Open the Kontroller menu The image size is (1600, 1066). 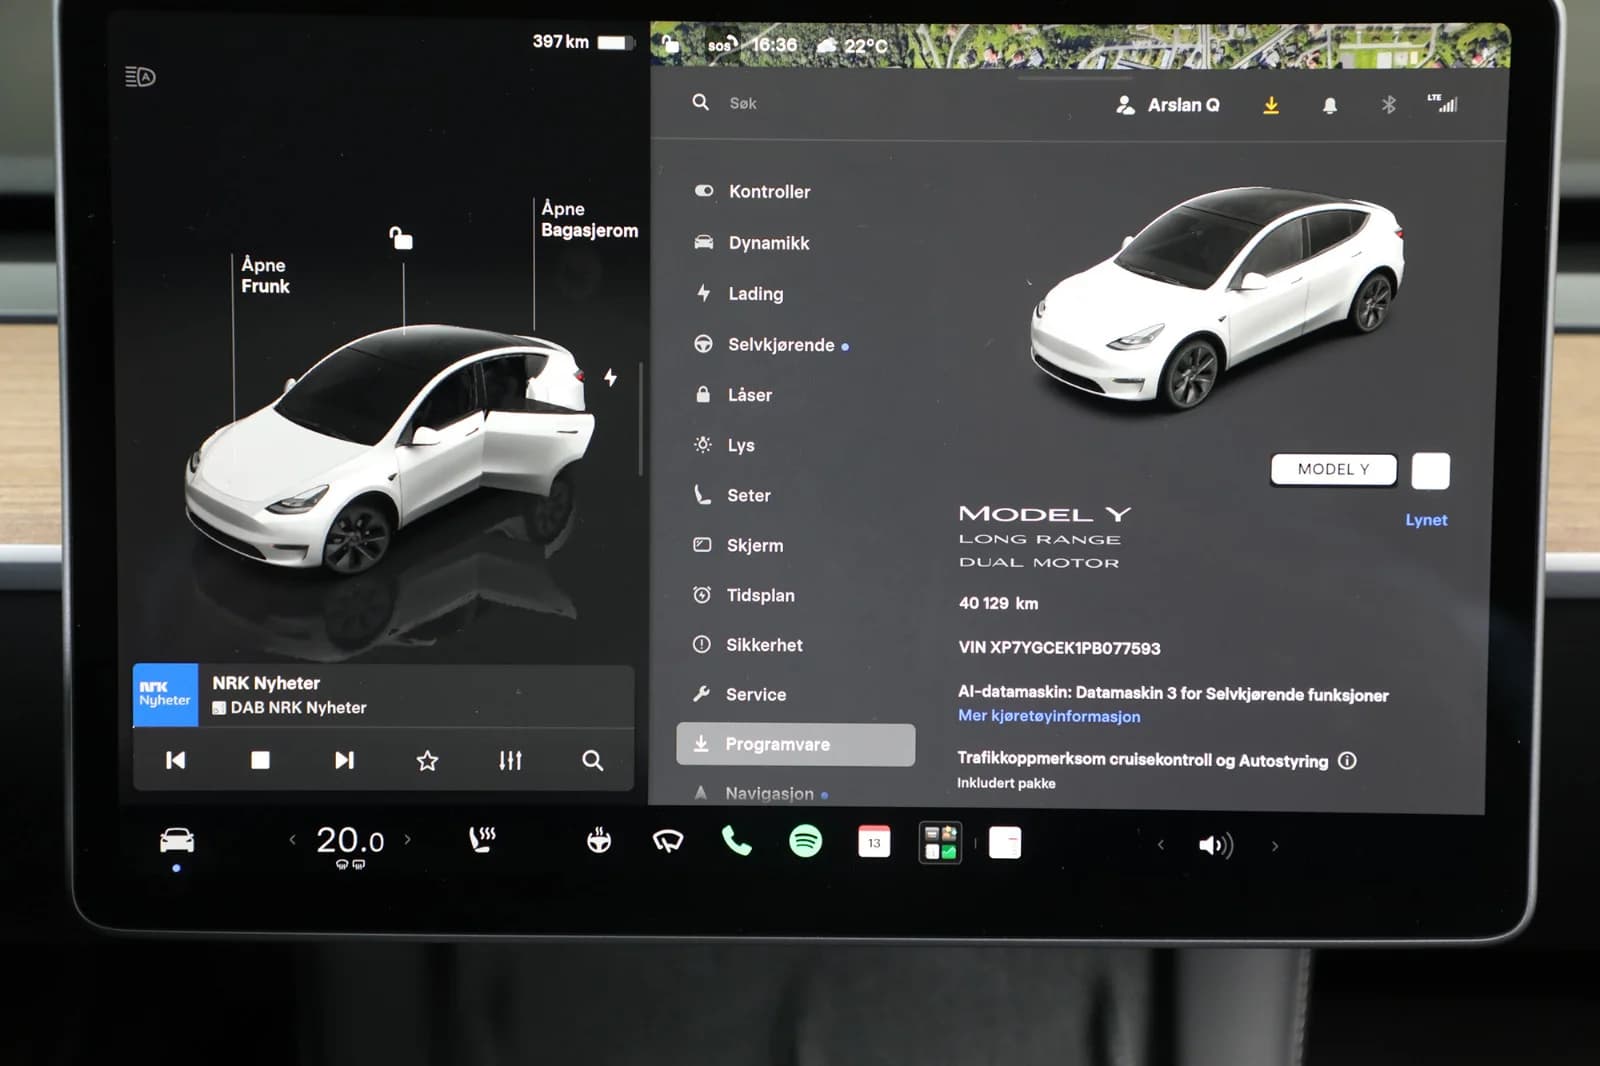(x=752, y=191)
